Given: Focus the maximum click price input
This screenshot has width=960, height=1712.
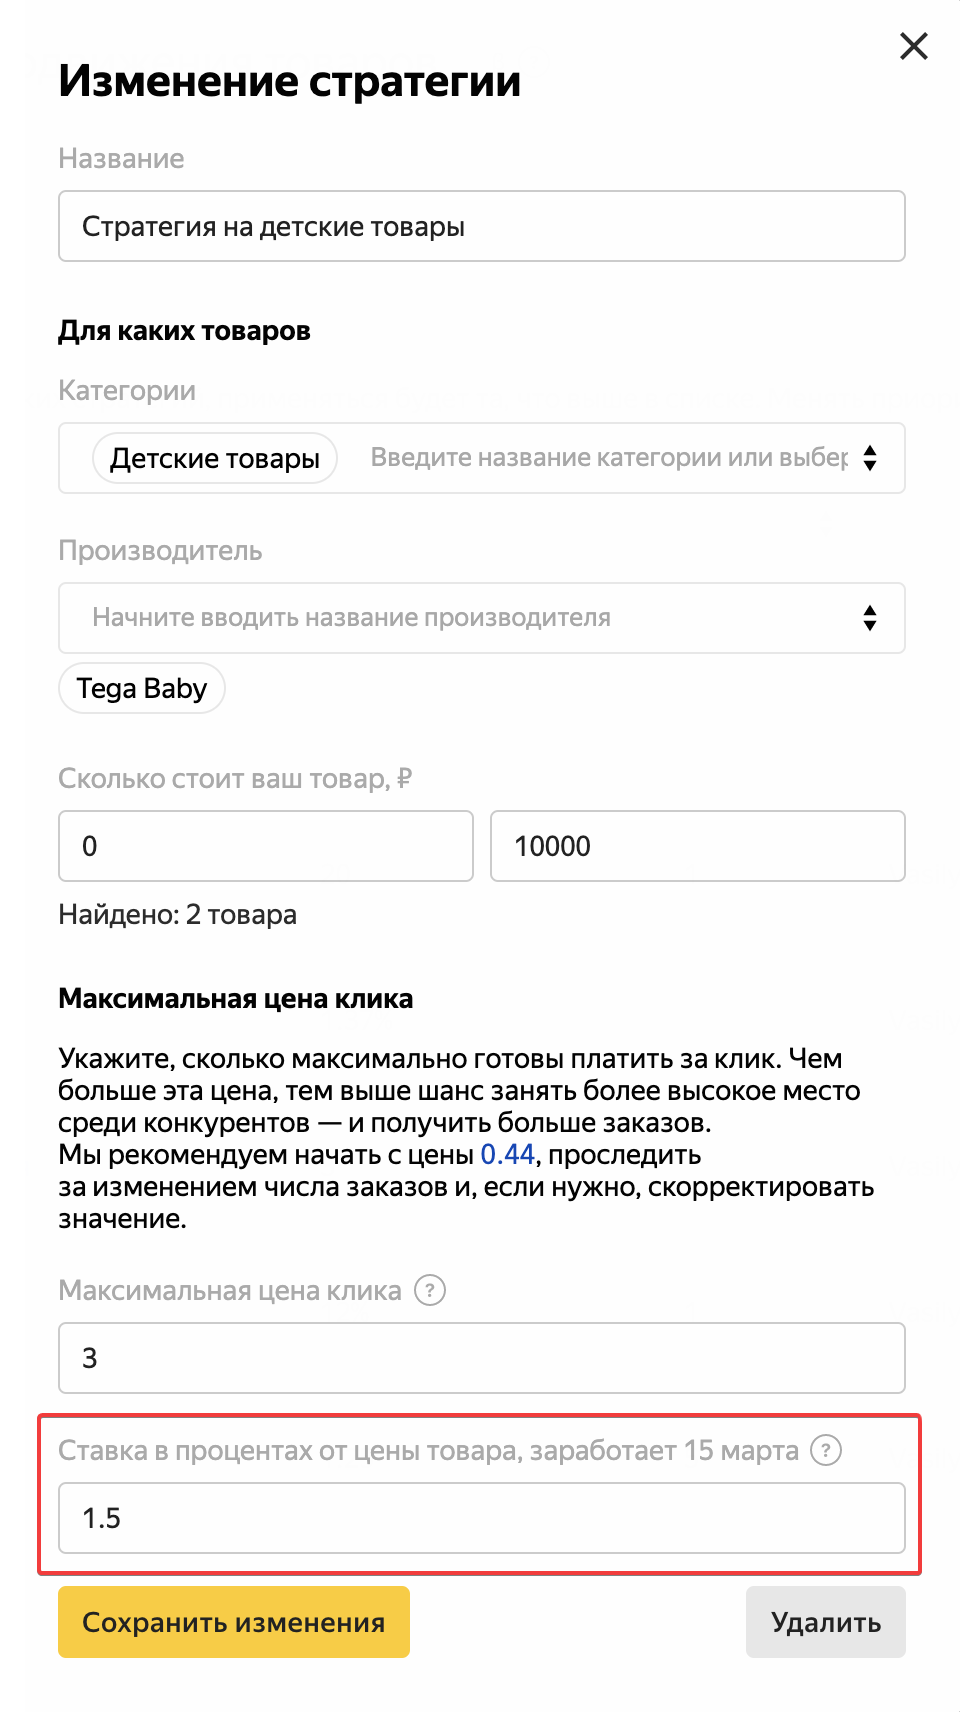Looking at the screenshot, I should [x=481, y=1358].
